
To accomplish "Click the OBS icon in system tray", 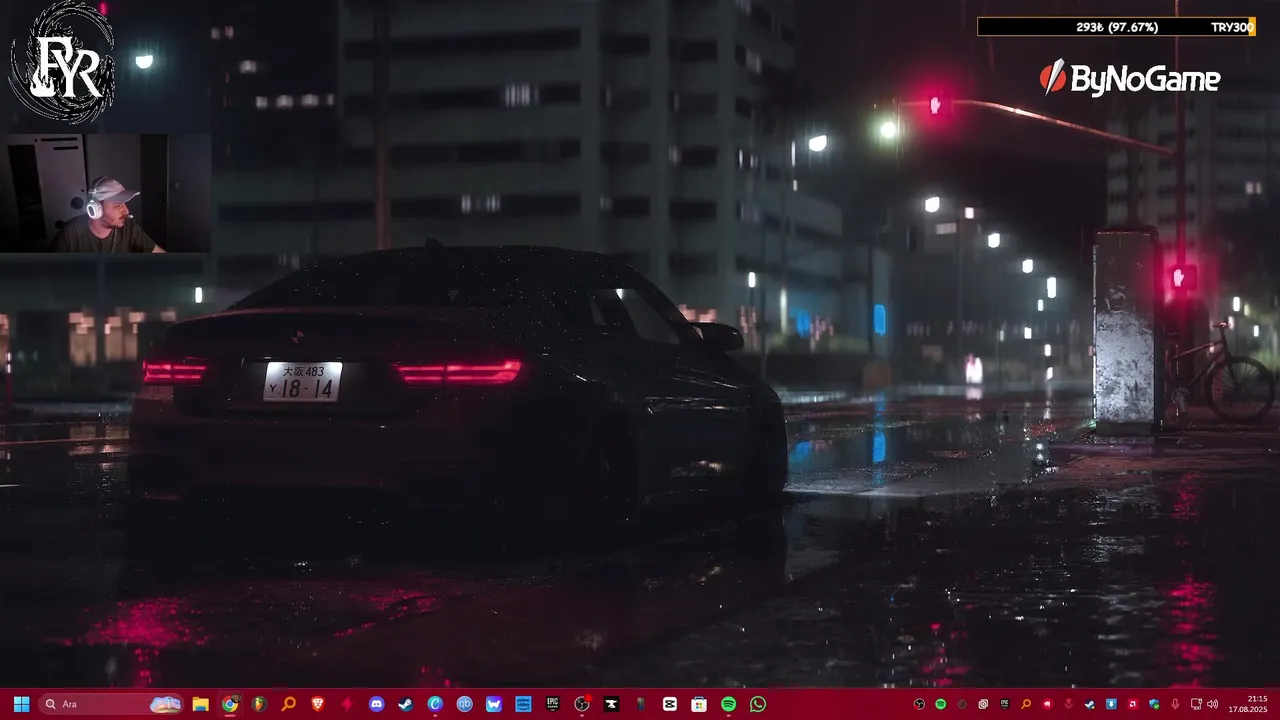I will (x=919, y=704).
